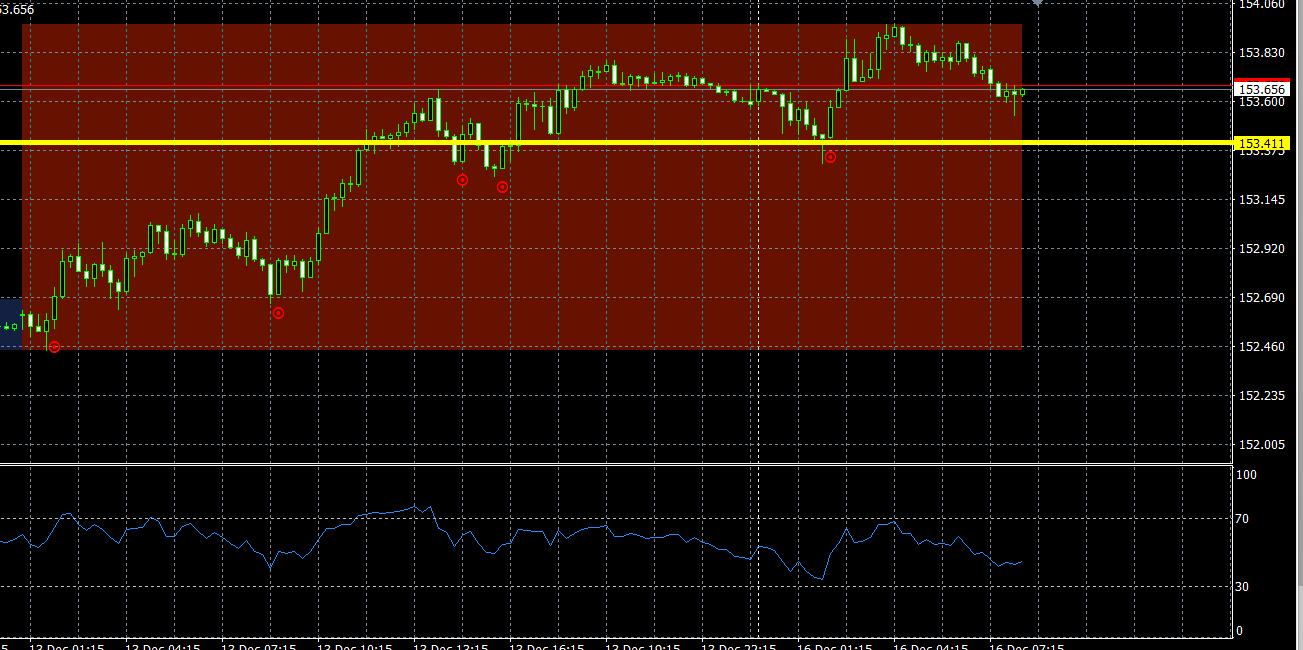The width and height of the screenshot is (1303, 650).
Task: Click the RSI 70 level label
Action: [x=1243, y=519]
